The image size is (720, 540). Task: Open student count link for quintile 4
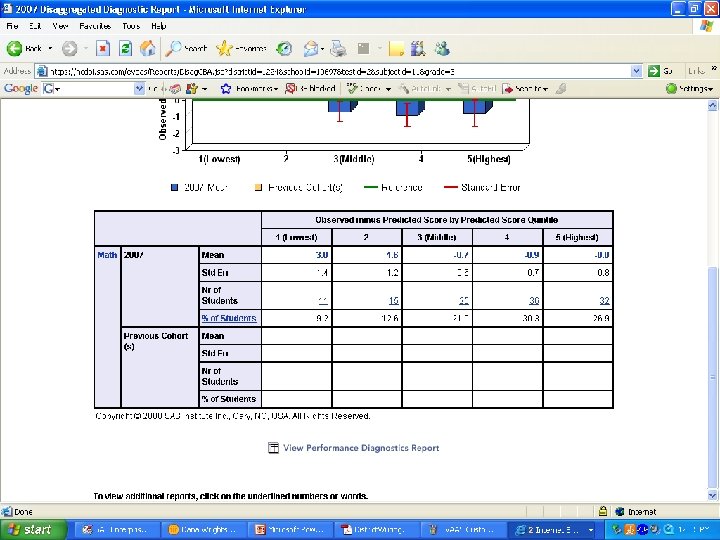tap(534, 301)
